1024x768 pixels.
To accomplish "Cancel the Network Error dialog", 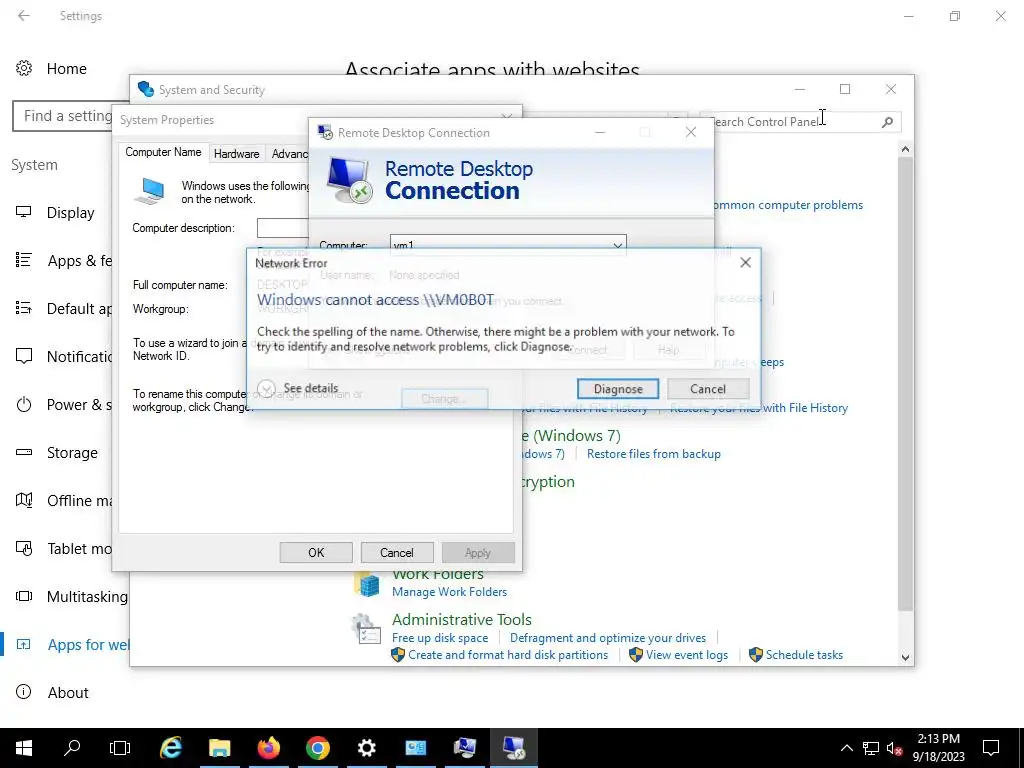I will 708,389.
